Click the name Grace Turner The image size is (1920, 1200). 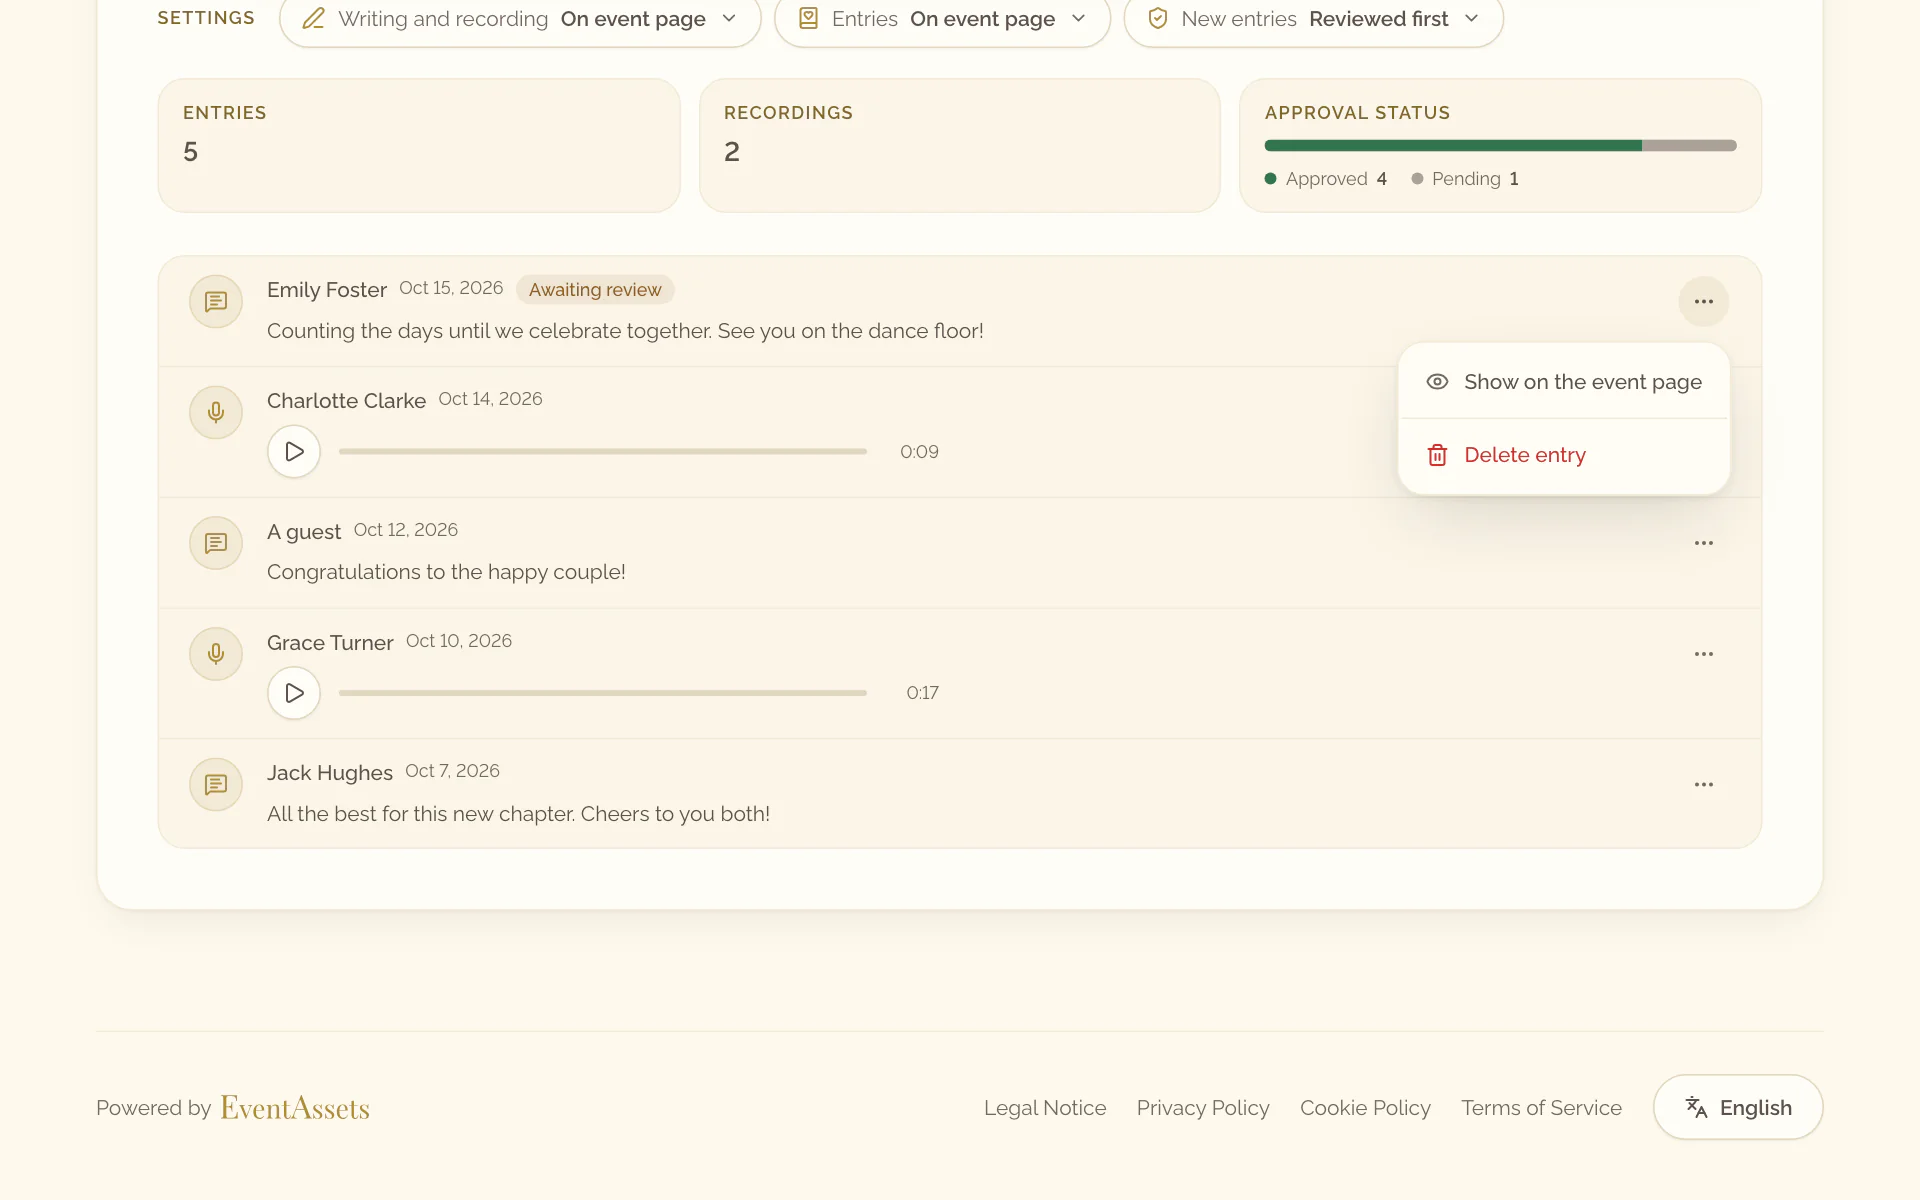pyautogui.click(x=330, y=643)
